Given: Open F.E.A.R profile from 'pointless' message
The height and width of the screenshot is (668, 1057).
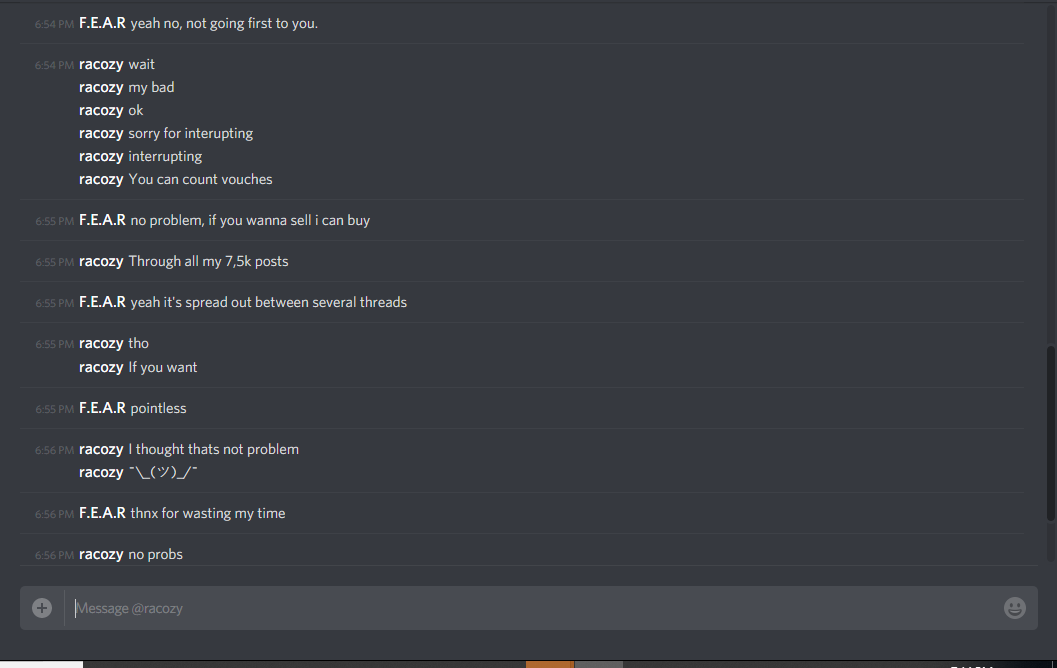Looking at the screenshot, I should point(102,408).
